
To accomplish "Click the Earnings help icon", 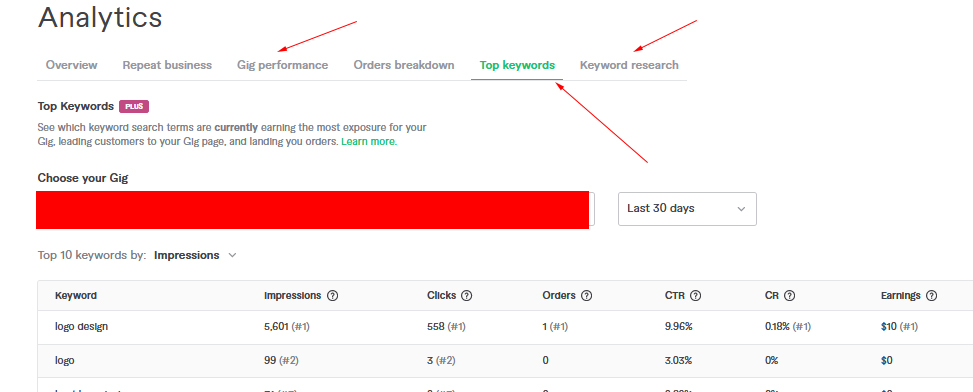I will pos(931,296).
